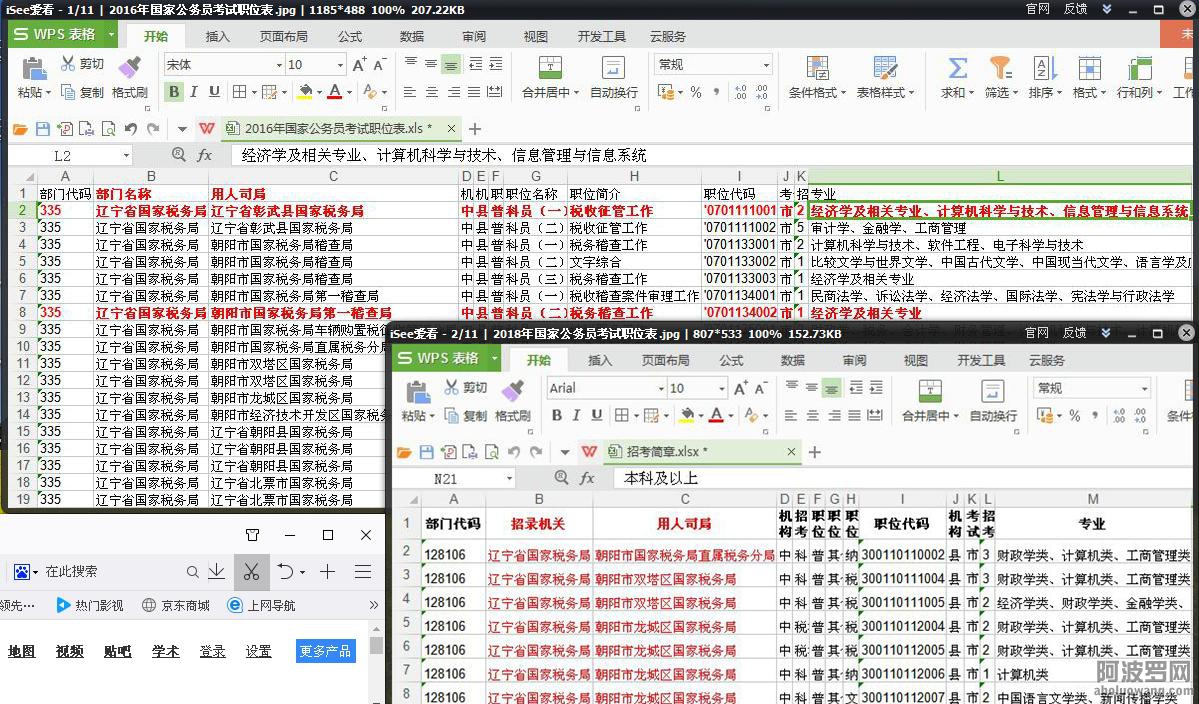Toggle Underline in the 2018 window

point(596,416)
